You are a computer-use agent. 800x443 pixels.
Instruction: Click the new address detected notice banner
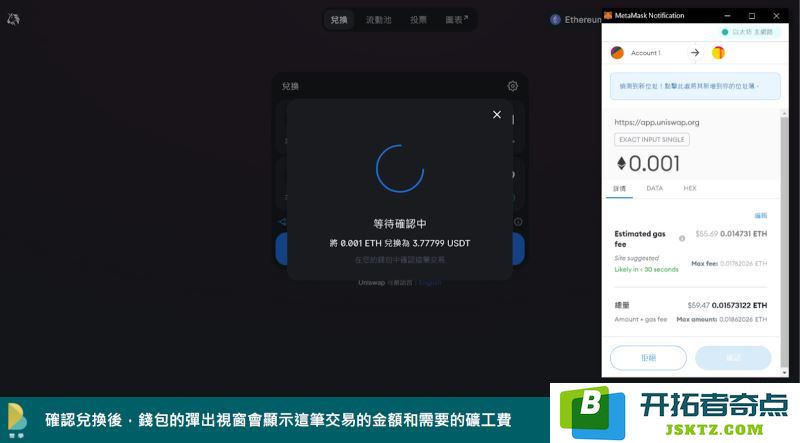695,86
